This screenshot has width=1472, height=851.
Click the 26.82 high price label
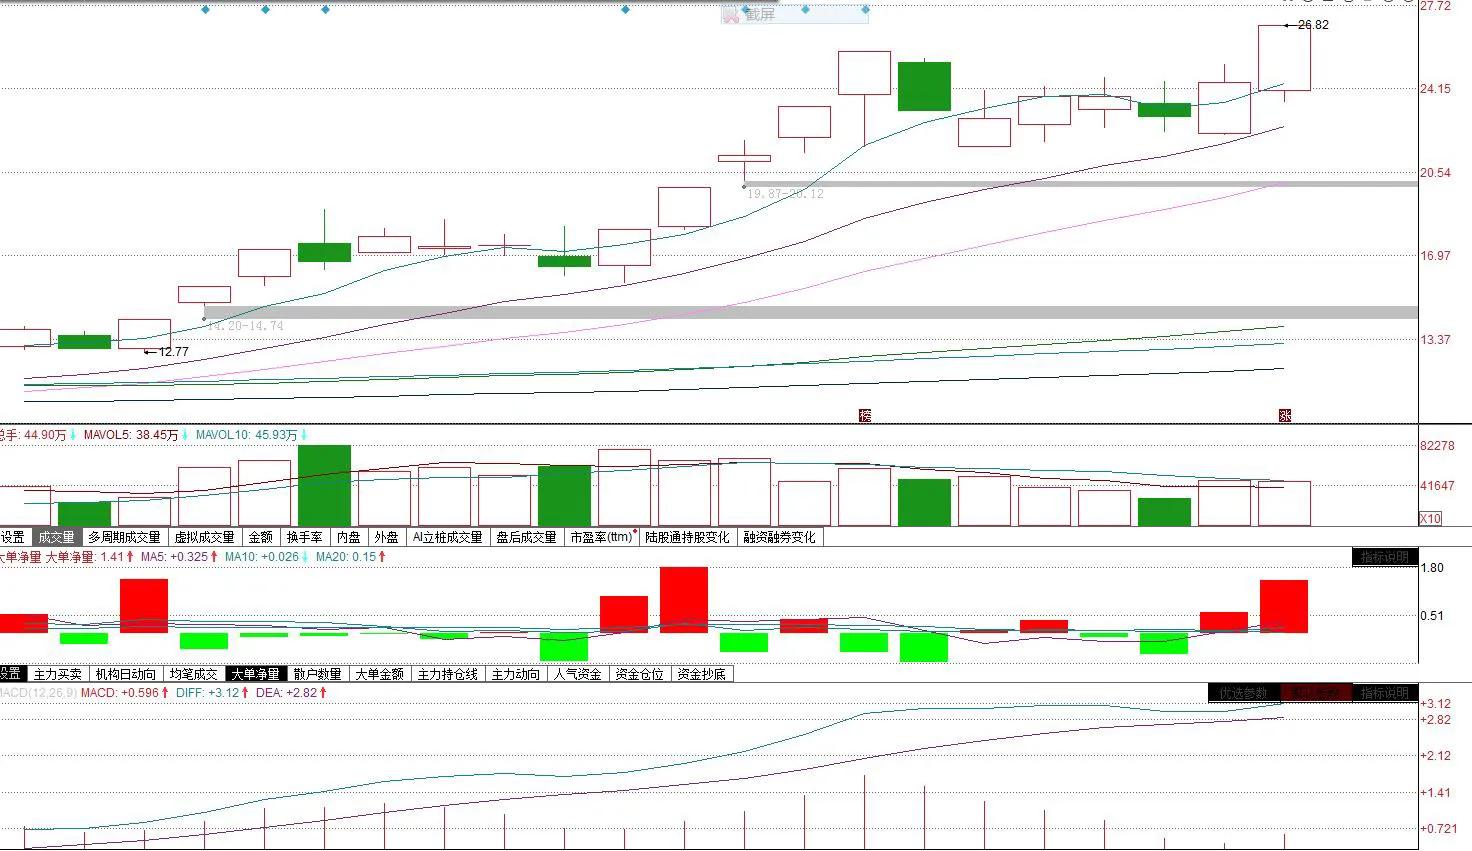tap(1313, 25)
